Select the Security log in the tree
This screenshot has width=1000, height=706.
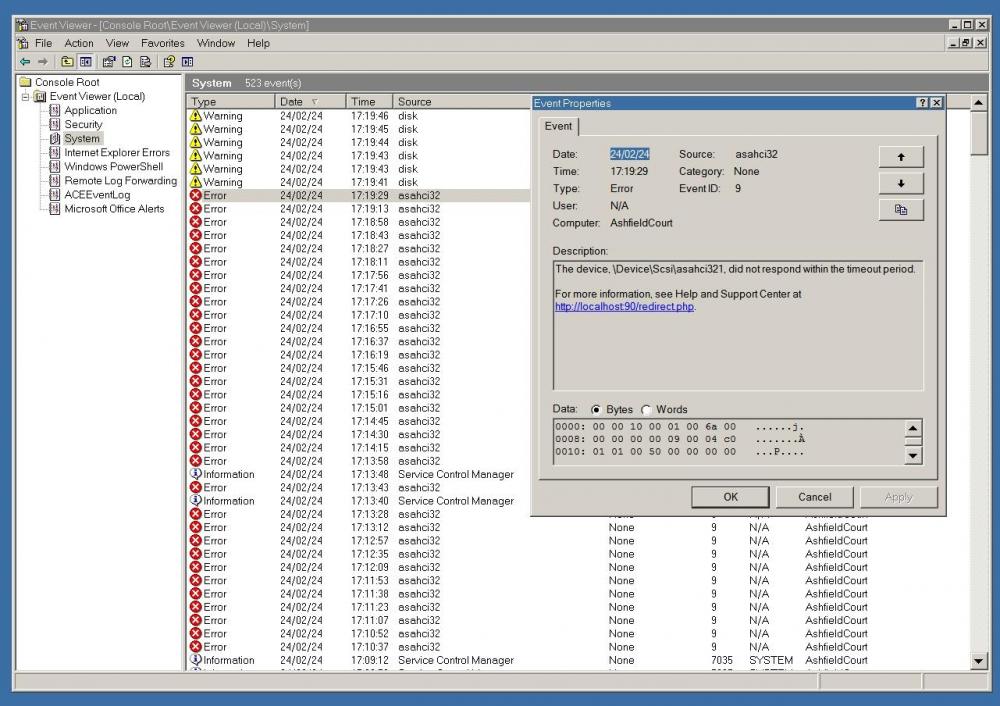pyautogui.click(x=83, y=125)
